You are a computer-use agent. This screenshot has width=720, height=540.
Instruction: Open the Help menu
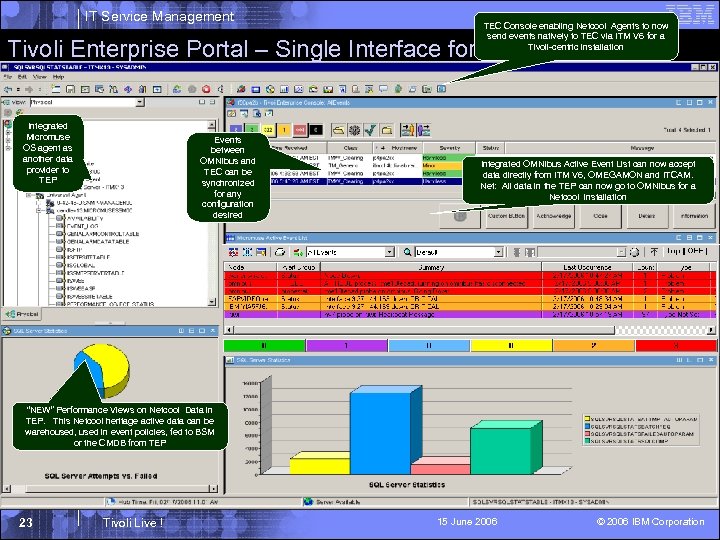point(58,77)
